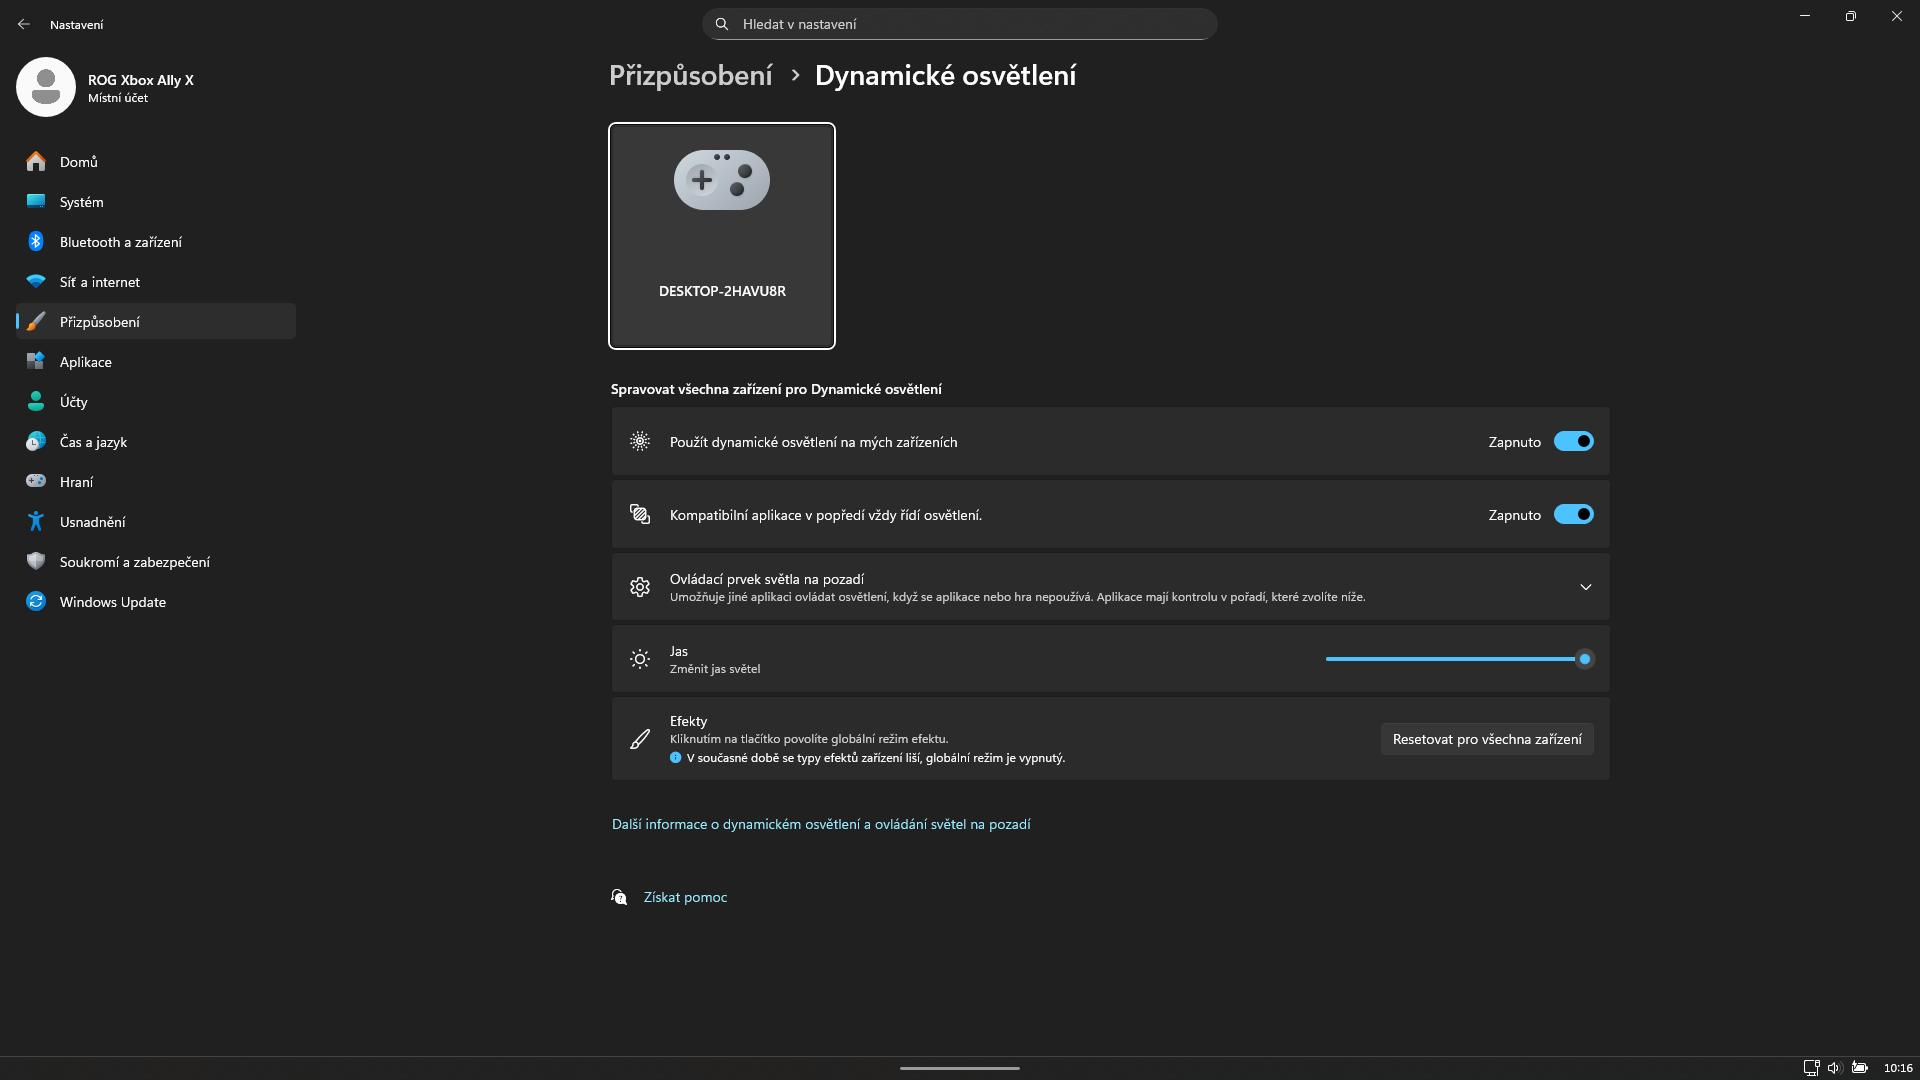The image size is (1920, 1080).
Task: Select the DESKTOP-2HAVU8R device card
Action: (722, 236)
